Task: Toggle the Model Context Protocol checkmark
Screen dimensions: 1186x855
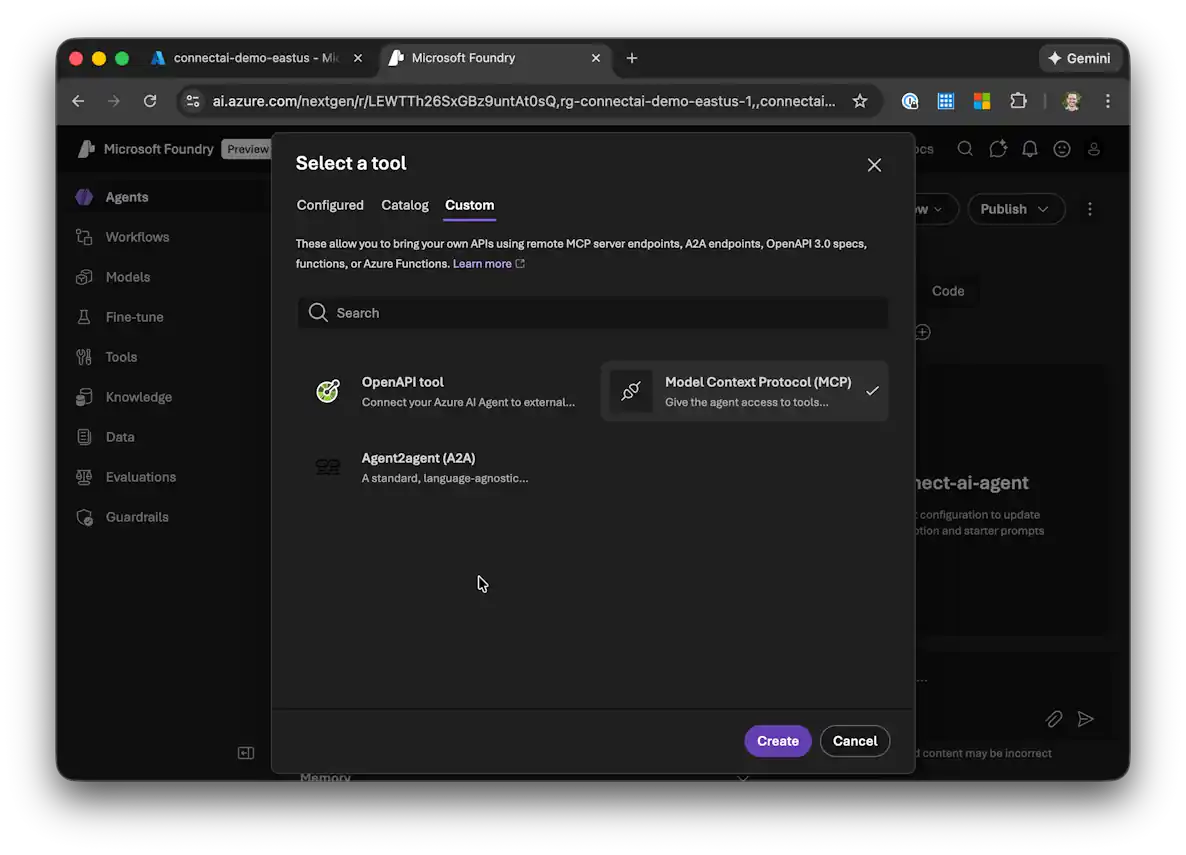Action: [872, 391]
